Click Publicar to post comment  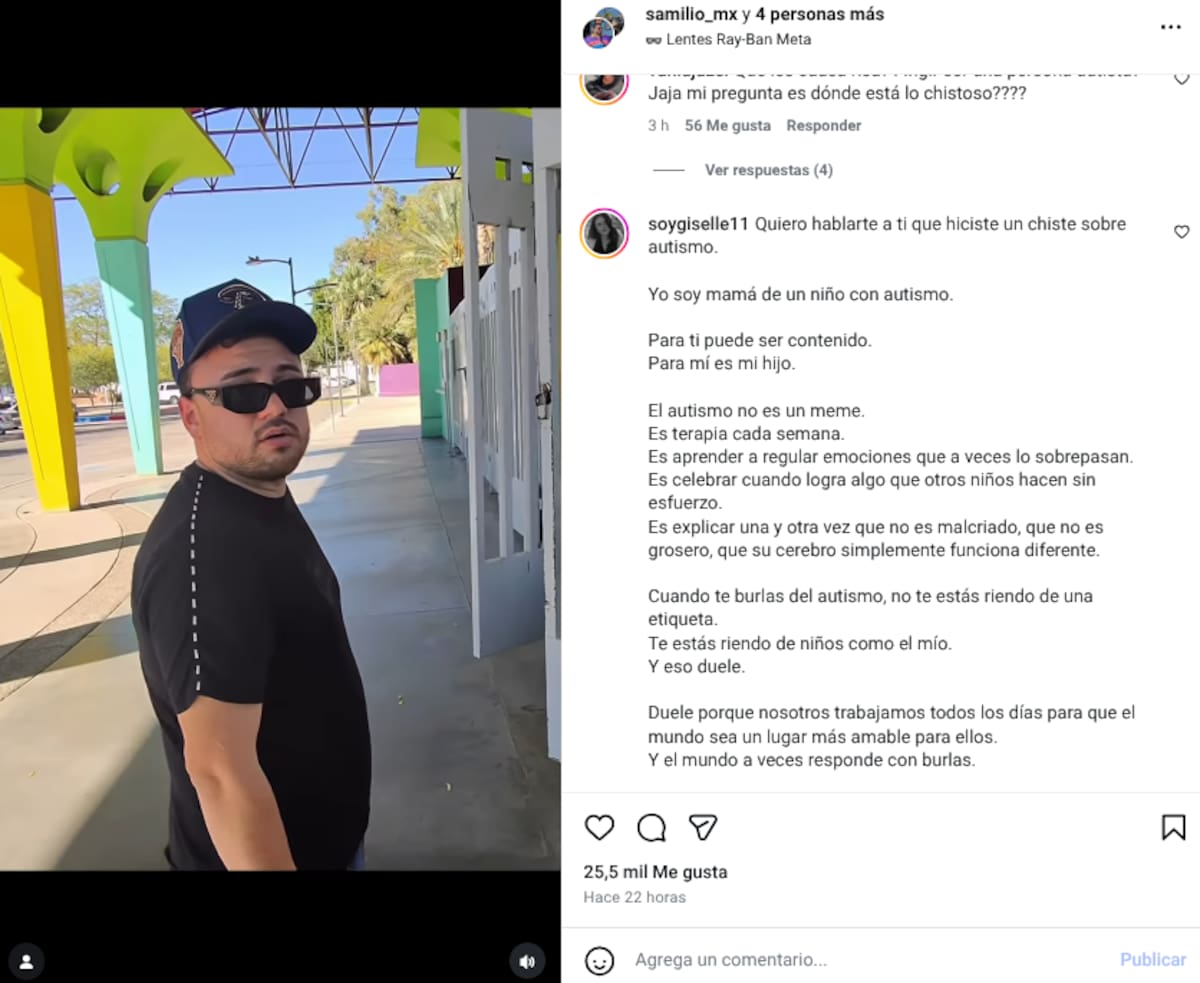point(1153,959)
